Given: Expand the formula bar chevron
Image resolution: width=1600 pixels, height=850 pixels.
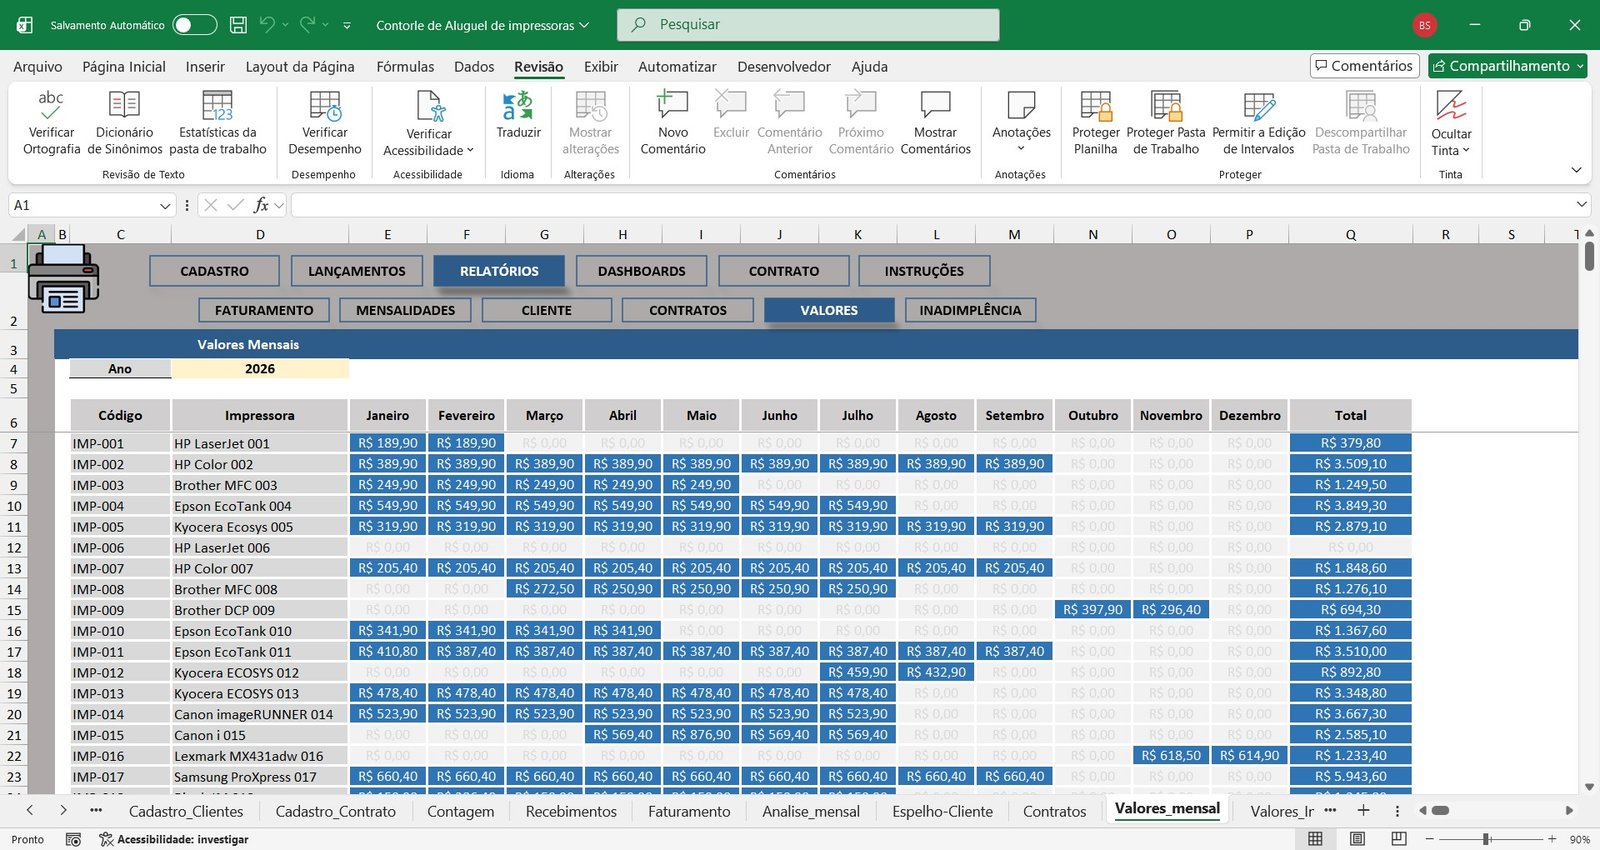Looking at the screenshot, I should click(1582, 205).
